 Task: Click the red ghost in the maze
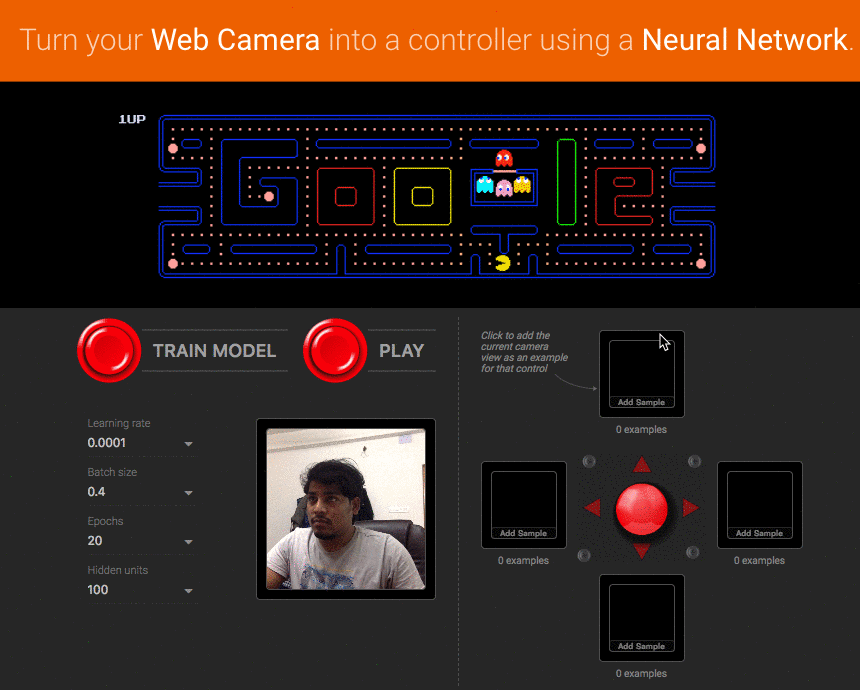(503, 158)
